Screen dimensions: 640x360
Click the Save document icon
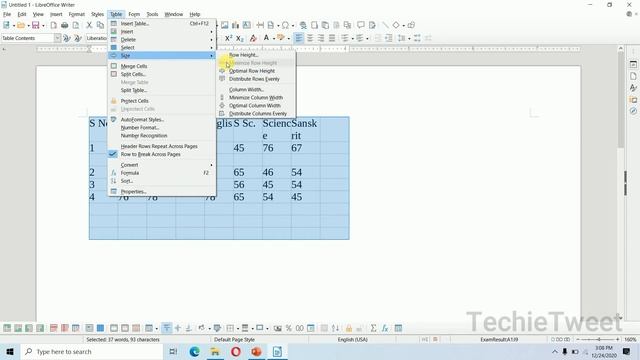36,25
